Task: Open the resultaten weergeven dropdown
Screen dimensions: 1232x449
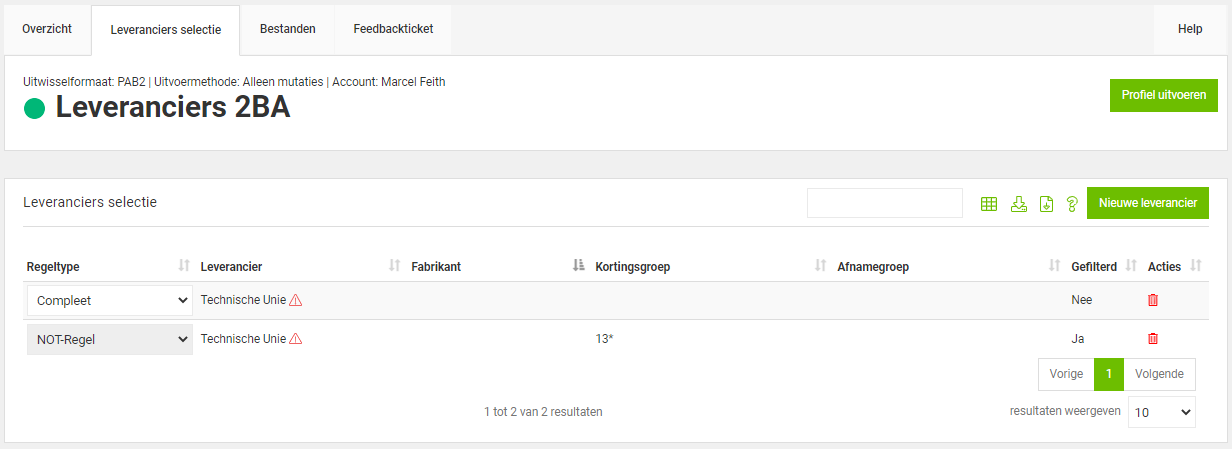Action: point(1161,411)
